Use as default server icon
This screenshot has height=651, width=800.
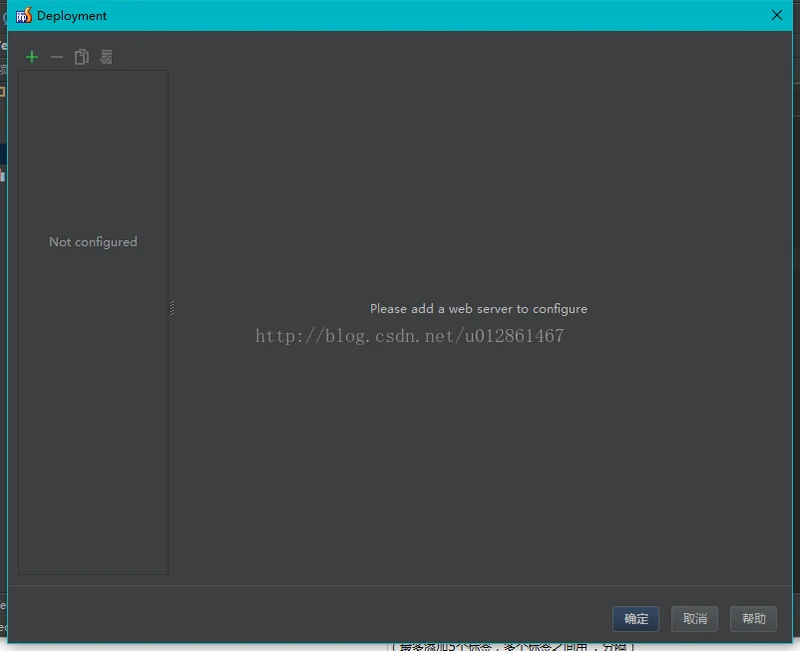(106, 57)
